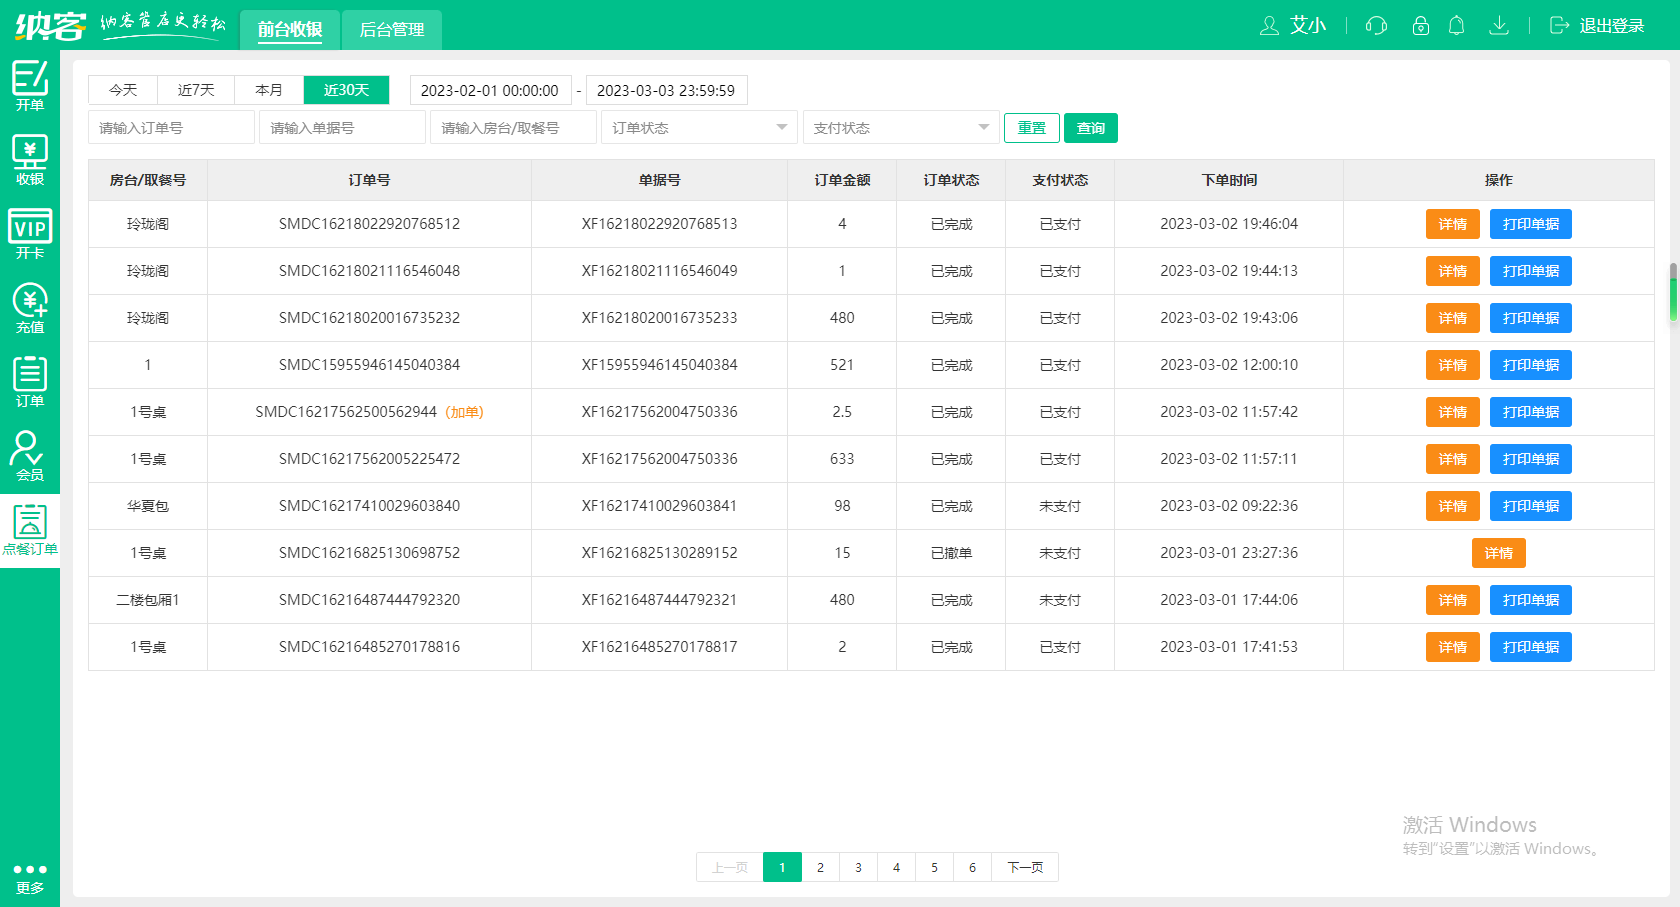Click the user profile icon 艾小
1680x907 pixels.
point(1292,25)
